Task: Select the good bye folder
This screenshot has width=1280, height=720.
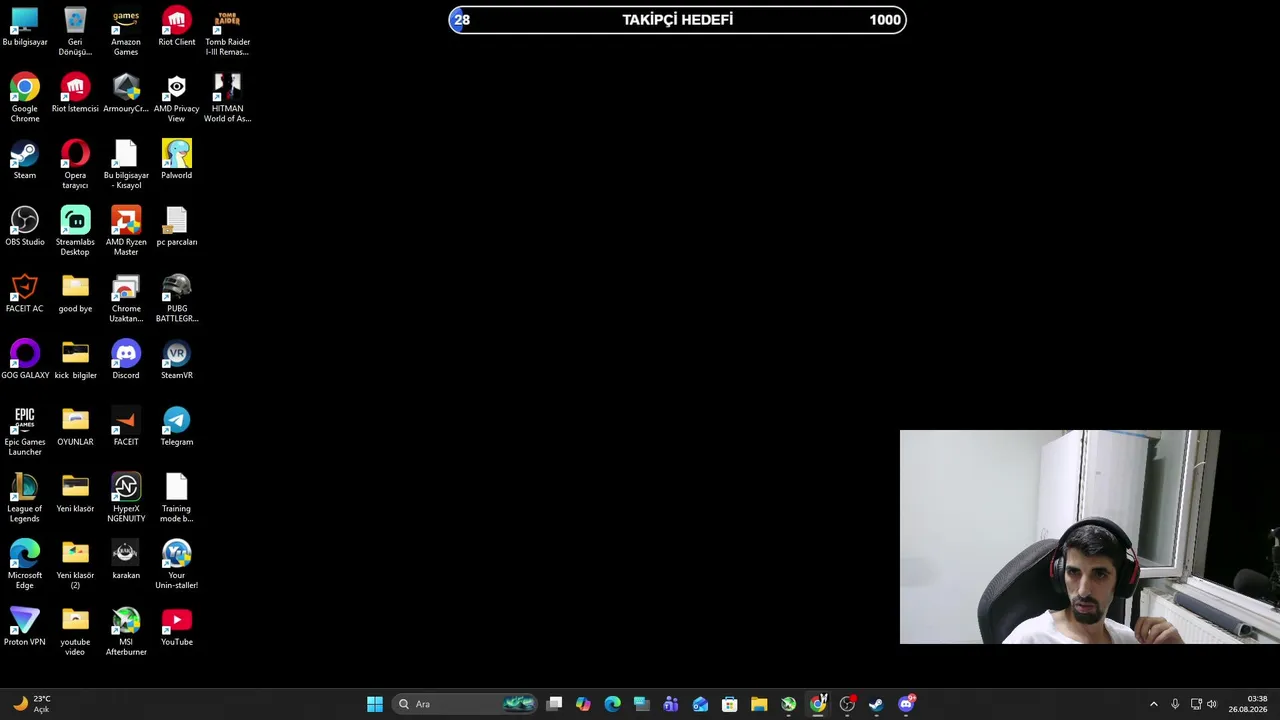Action: click(75, 294)
